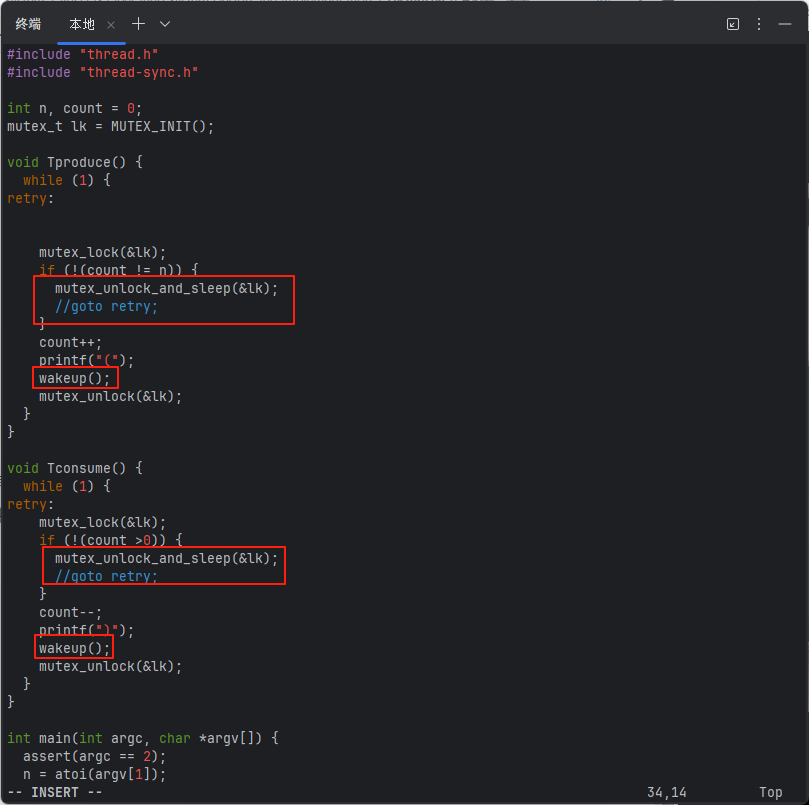Open the three-dot terminal options menu
The height and width of the screenshot is (805, 809).
tap(759, 23)
